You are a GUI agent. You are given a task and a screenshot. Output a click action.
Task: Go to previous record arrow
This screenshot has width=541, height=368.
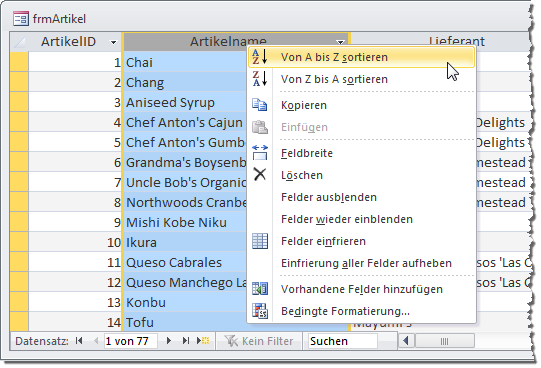coord(96,341)
